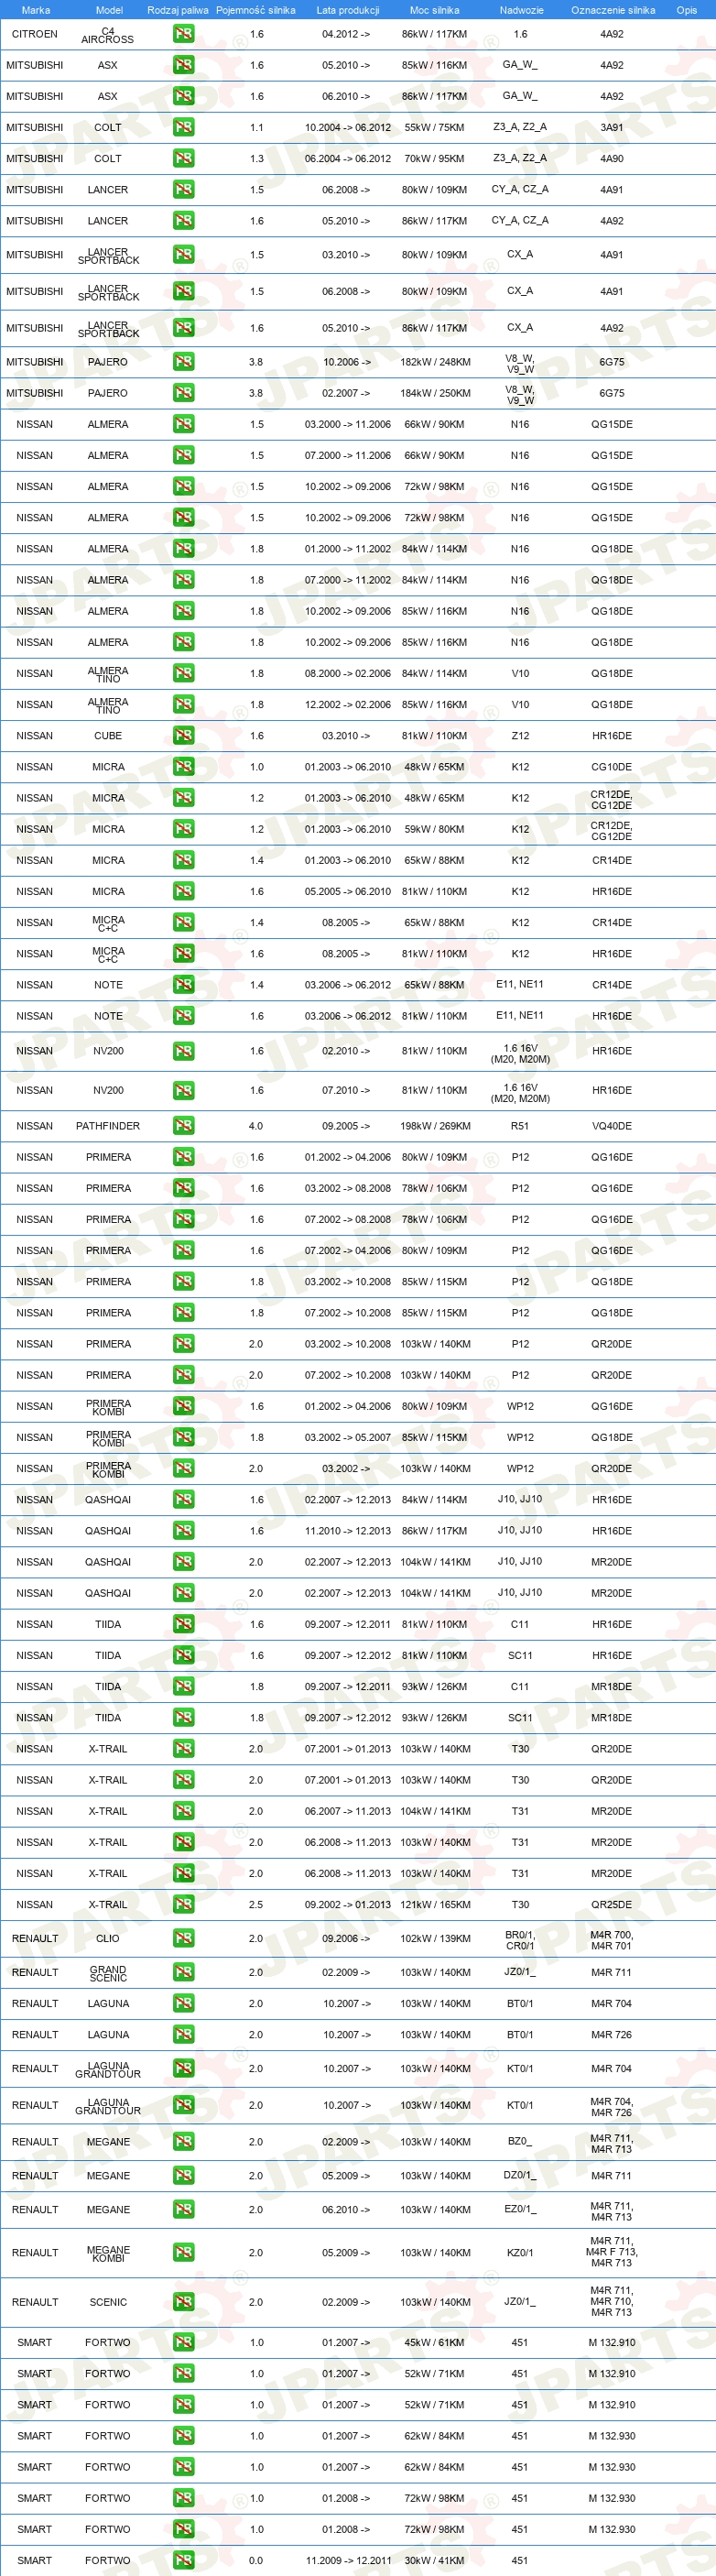Click the fuel icon for Micra 1.6 05.2005
This screenshot has height=2576, width=716.
[x=183, y=891]
